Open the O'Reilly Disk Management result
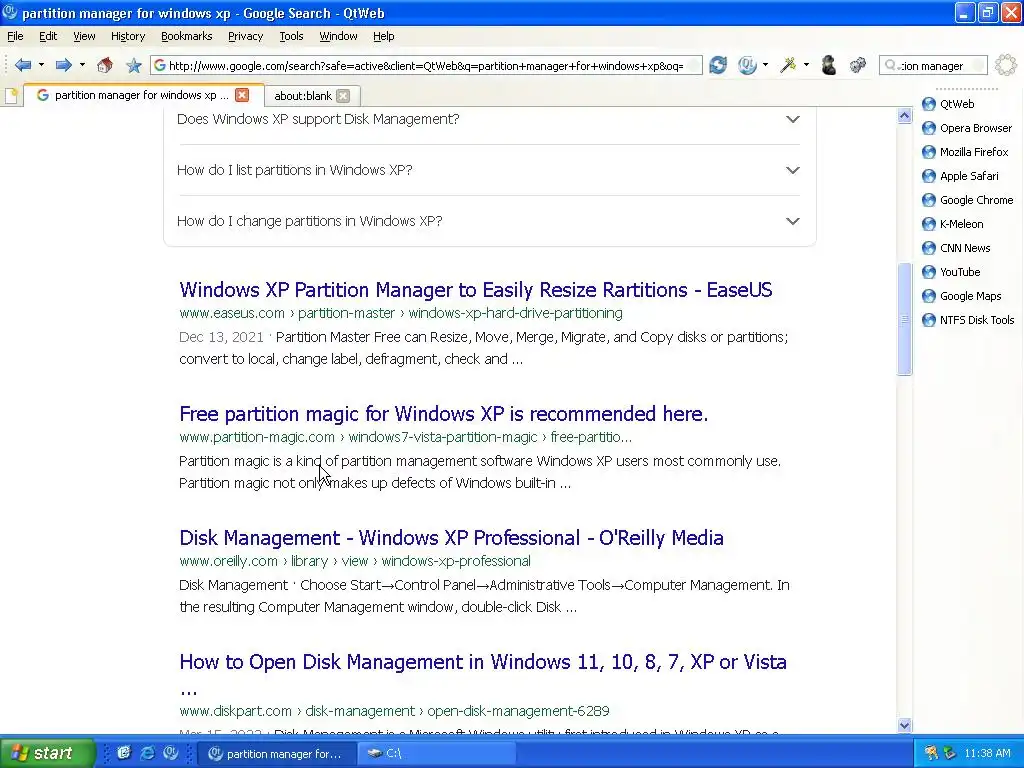This screenshot has height=768, width=1024. 451,538
